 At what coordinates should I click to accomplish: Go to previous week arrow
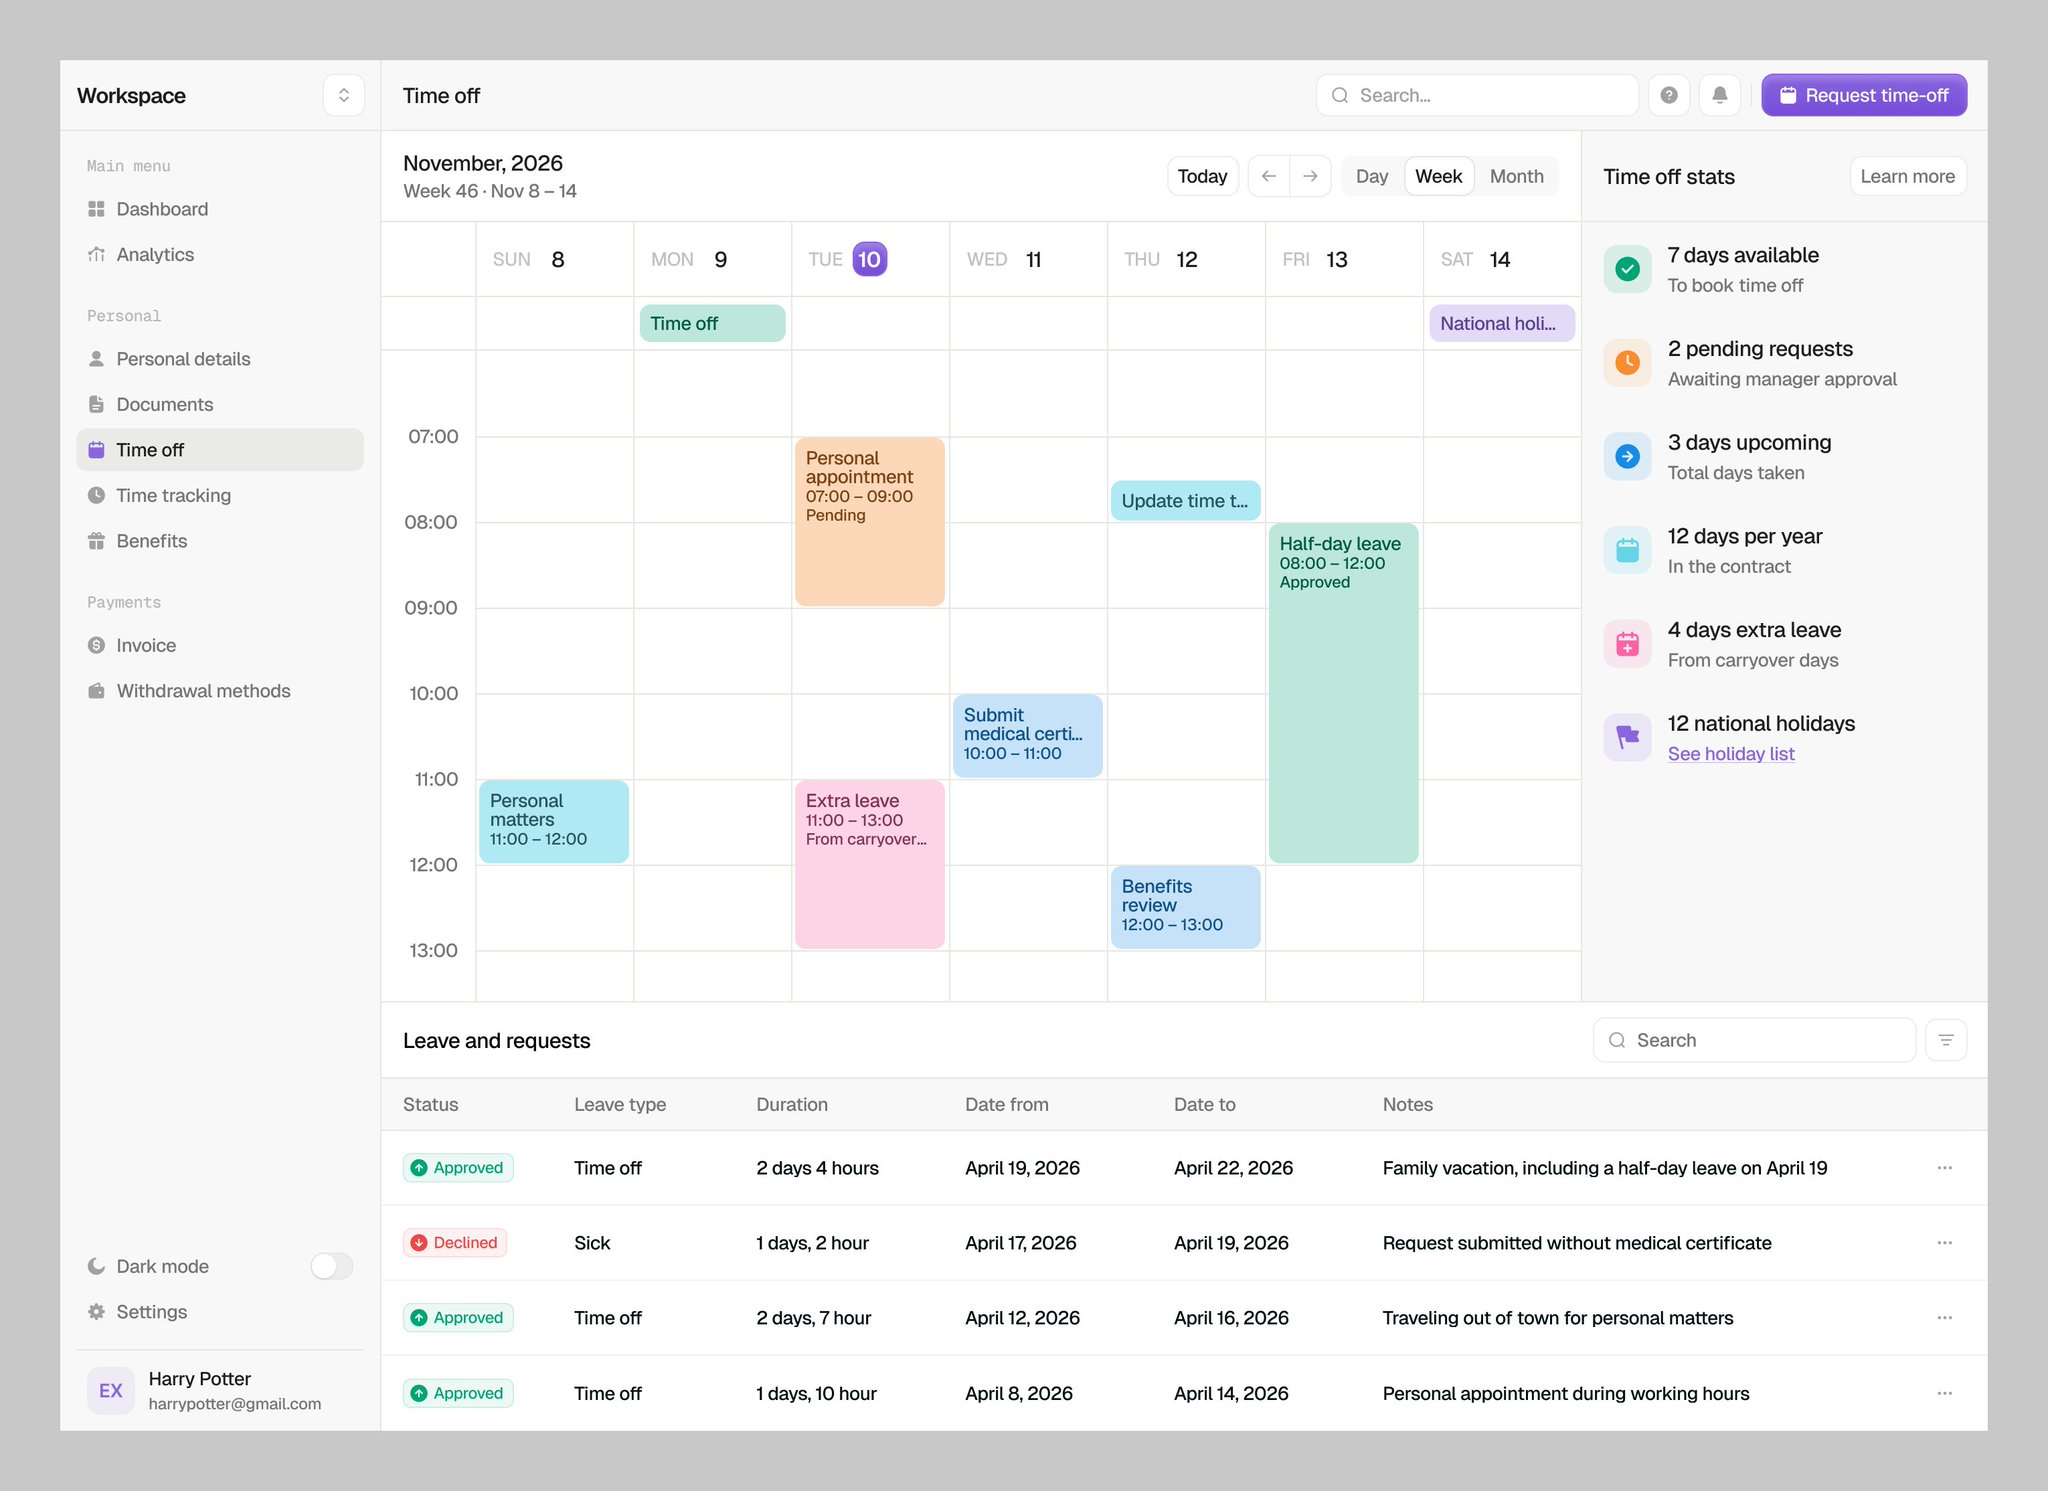click(x=1269, y=176)
